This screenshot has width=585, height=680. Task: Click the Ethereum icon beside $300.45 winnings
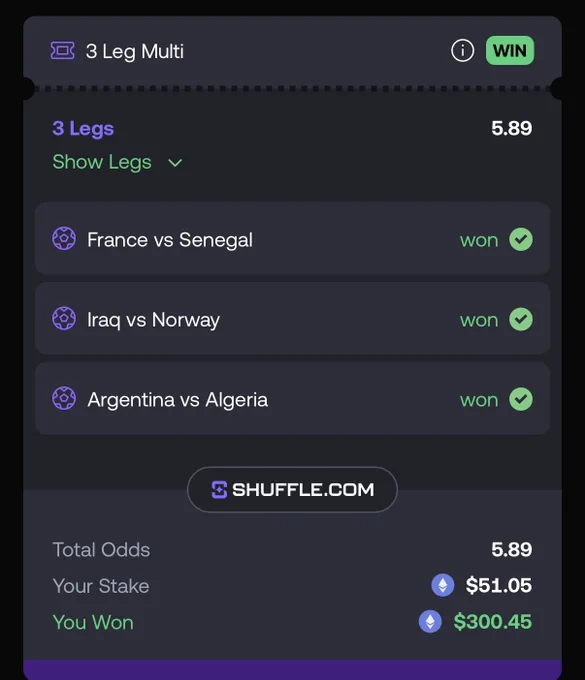point(430,621)
